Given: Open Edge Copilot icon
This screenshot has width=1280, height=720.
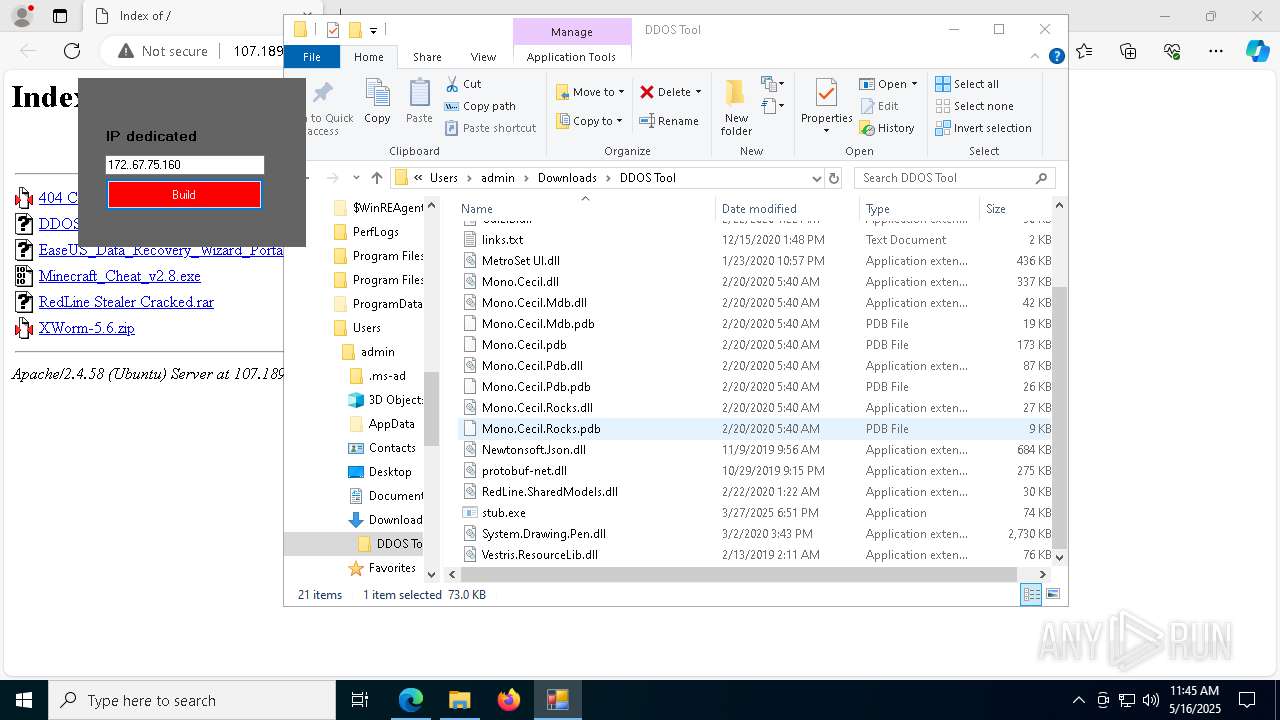Looking at the screenshot, I should click(1257, 51).
